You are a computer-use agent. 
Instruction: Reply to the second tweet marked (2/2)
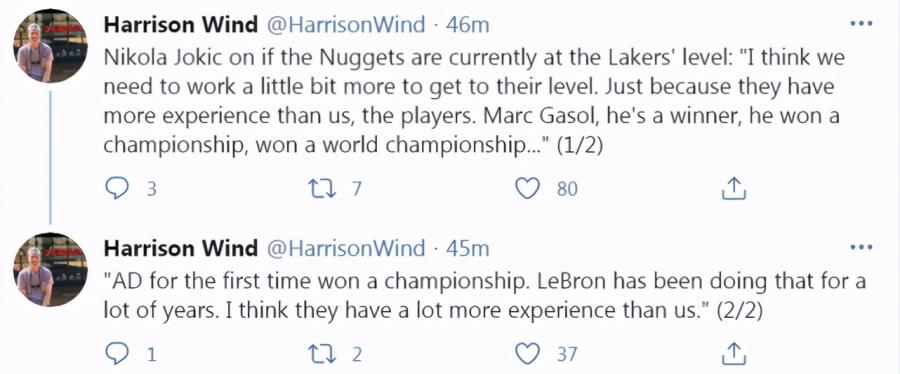pyautogui.click(x=117, y=353)
